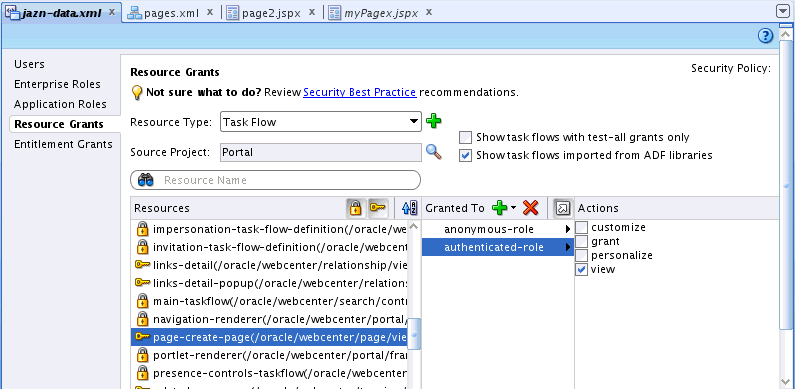795x389 pixels.
Task: Click lock icon of navigation-renderer row
Action: pos(142,319)
